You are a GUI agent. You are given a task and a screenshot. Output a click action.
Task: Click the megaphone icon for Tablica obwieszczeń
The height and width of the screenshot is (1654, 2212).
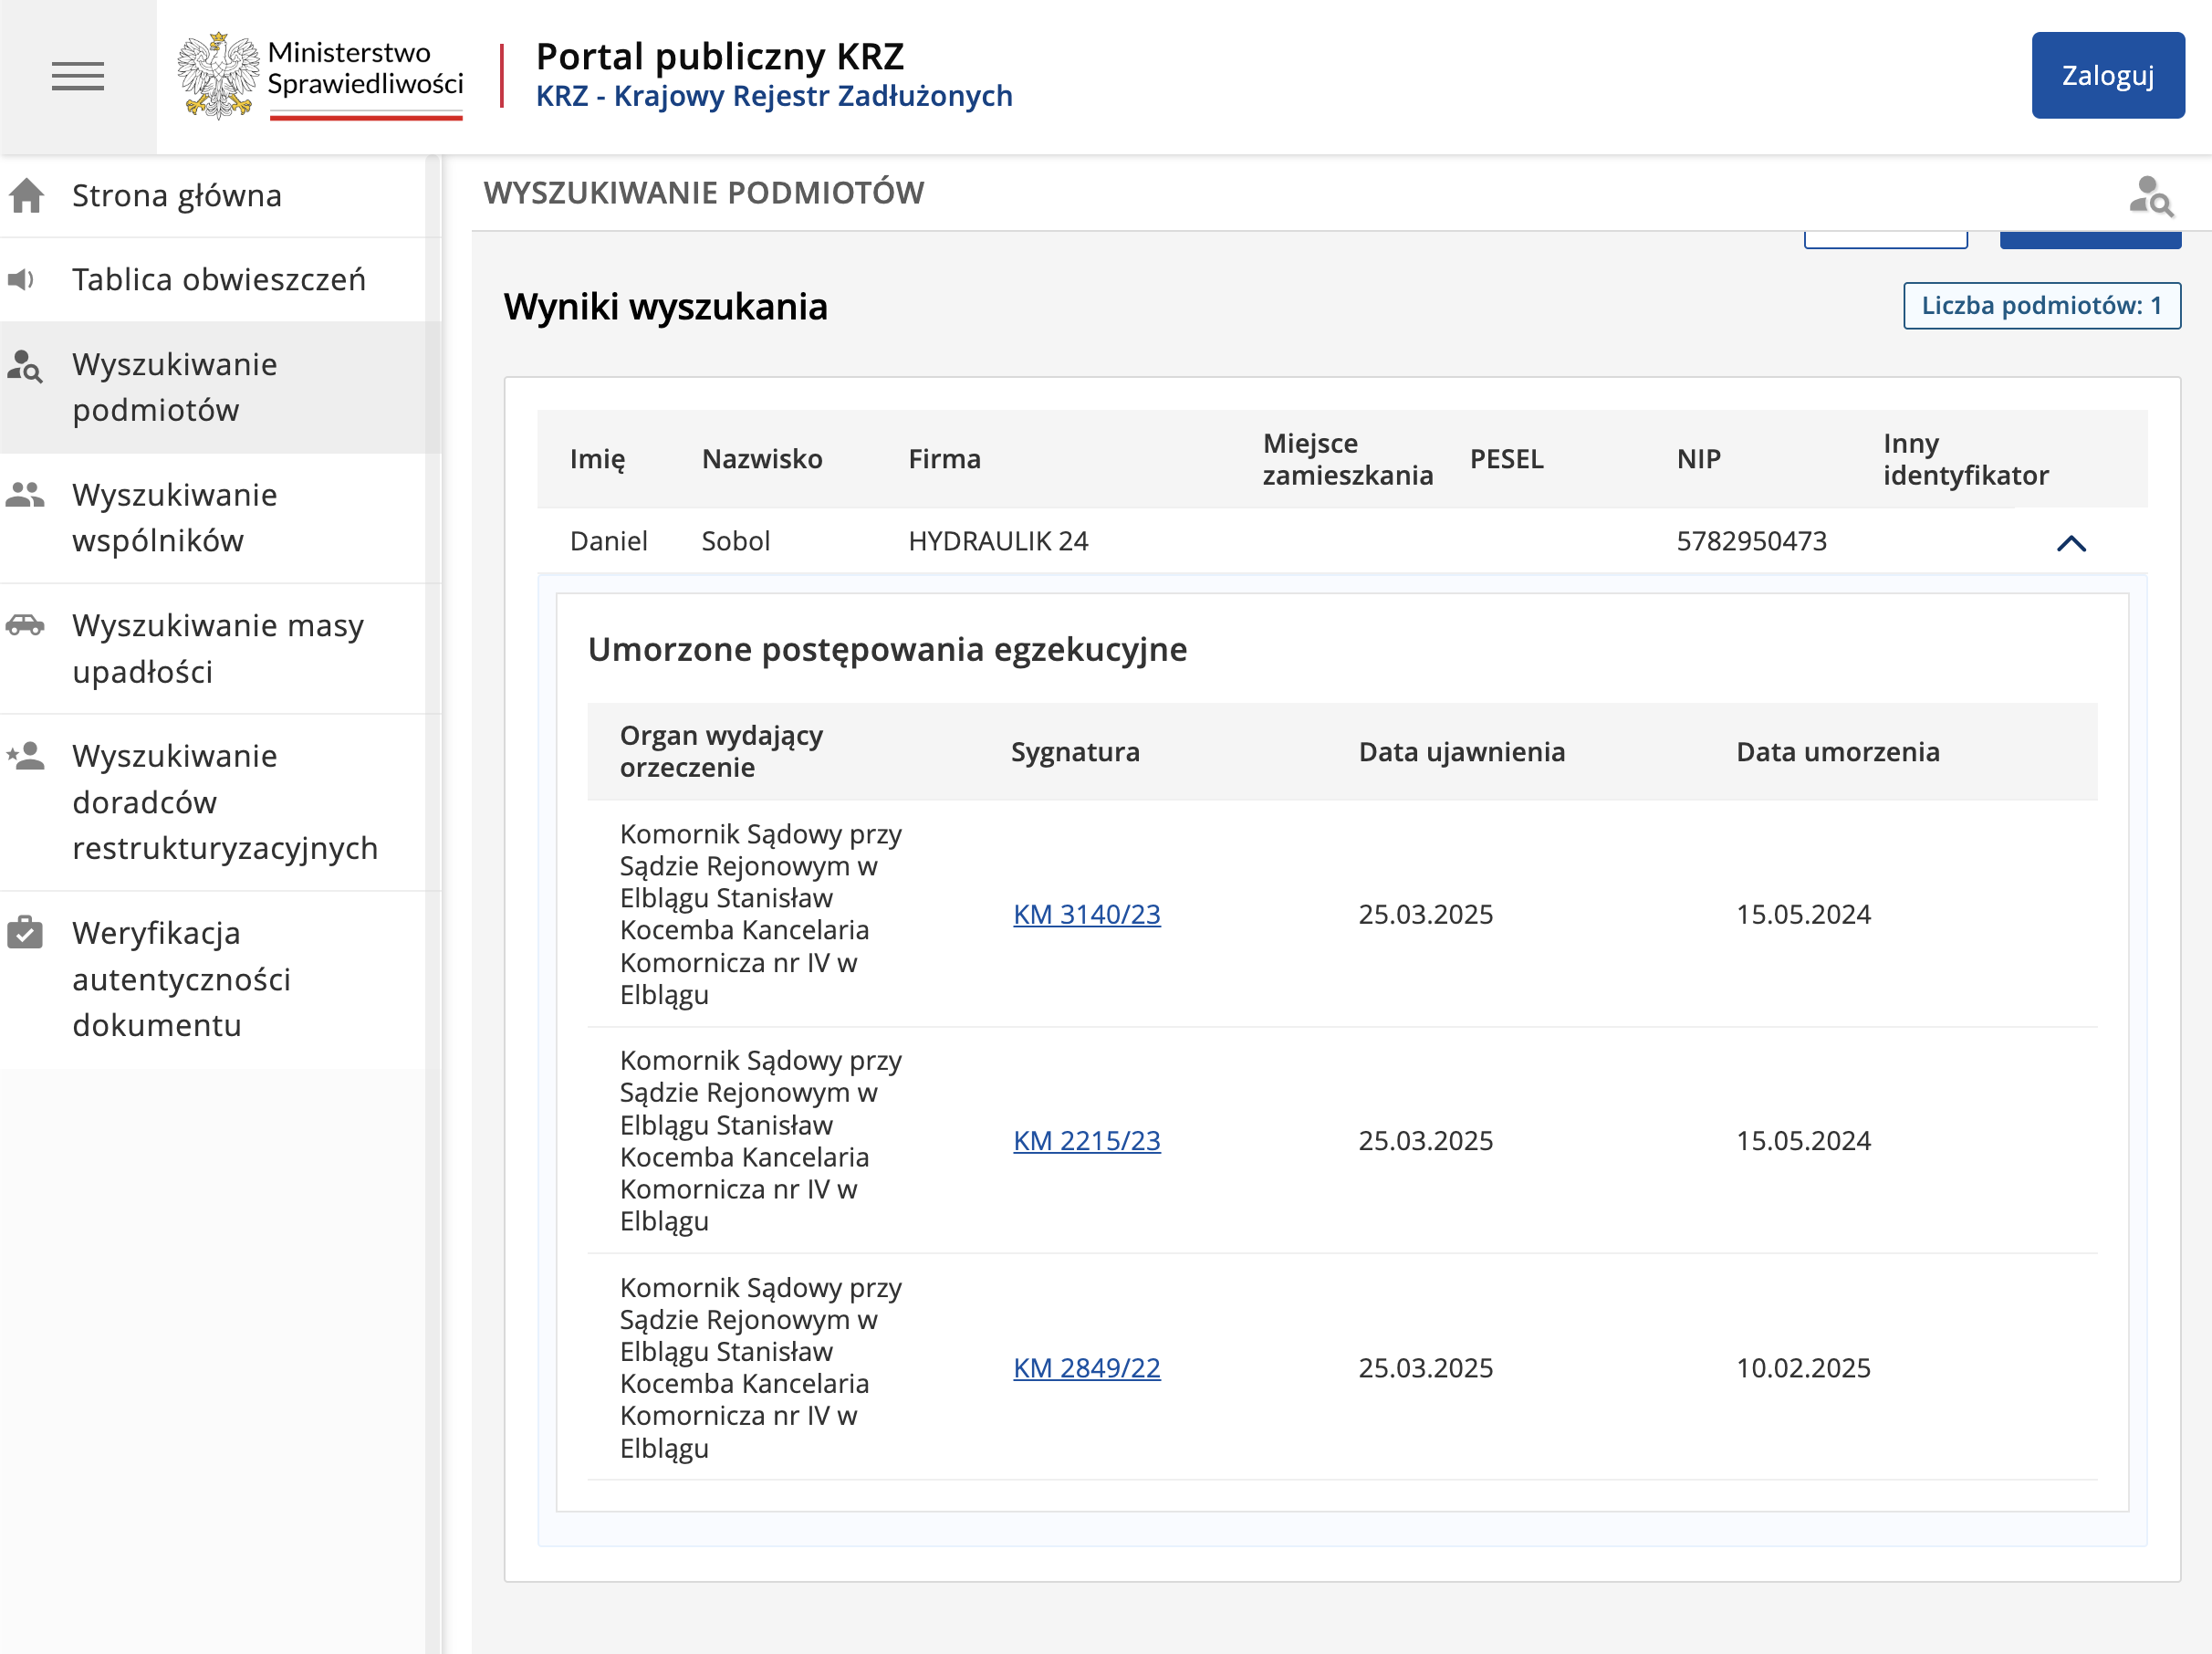22,279
